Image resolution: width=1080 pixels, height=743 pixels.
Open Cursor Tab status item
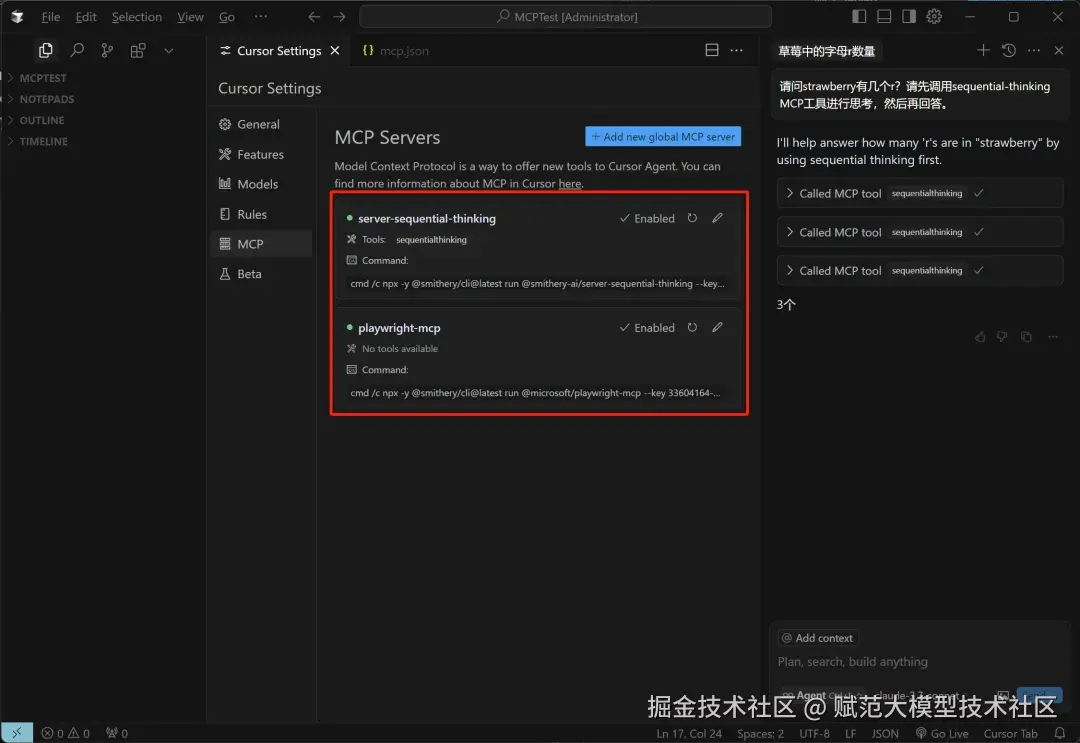[1010, 733]
